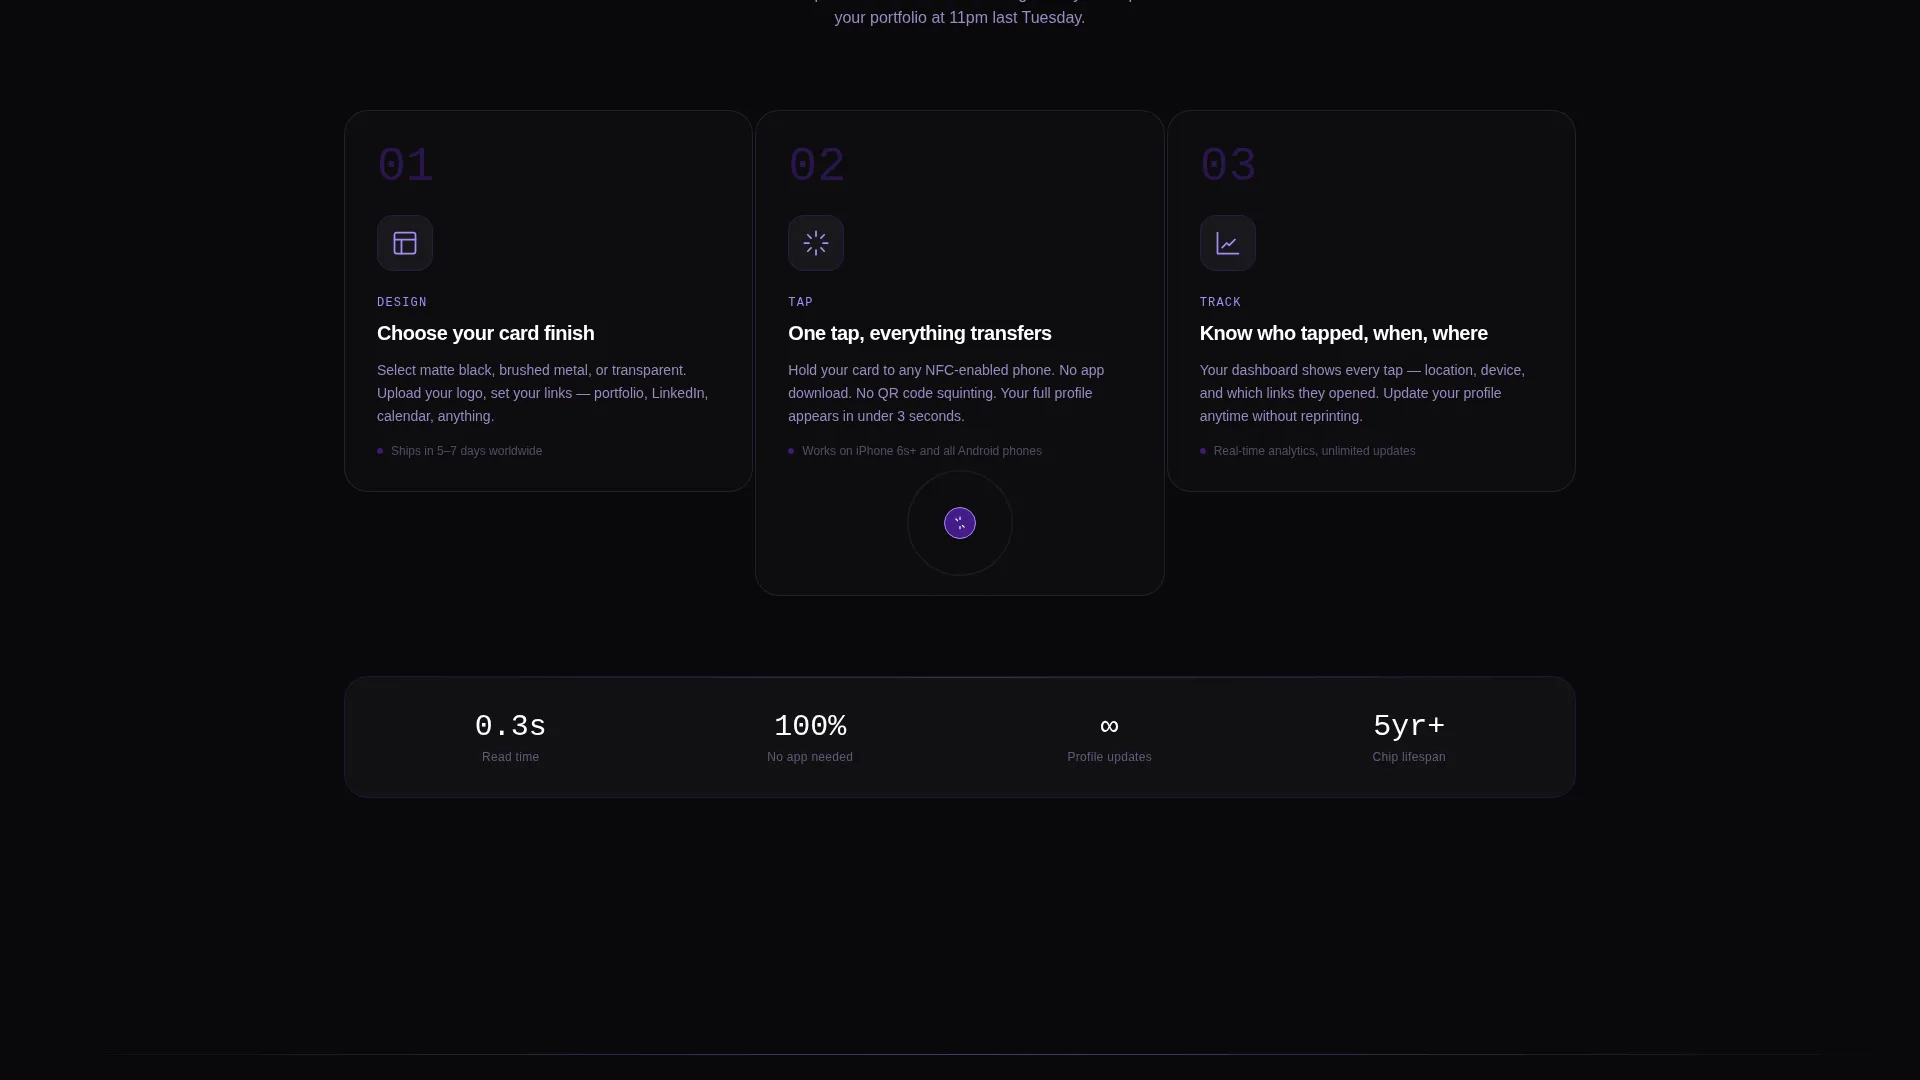Click the loading spinner icon in Tap card

(816, 243)
